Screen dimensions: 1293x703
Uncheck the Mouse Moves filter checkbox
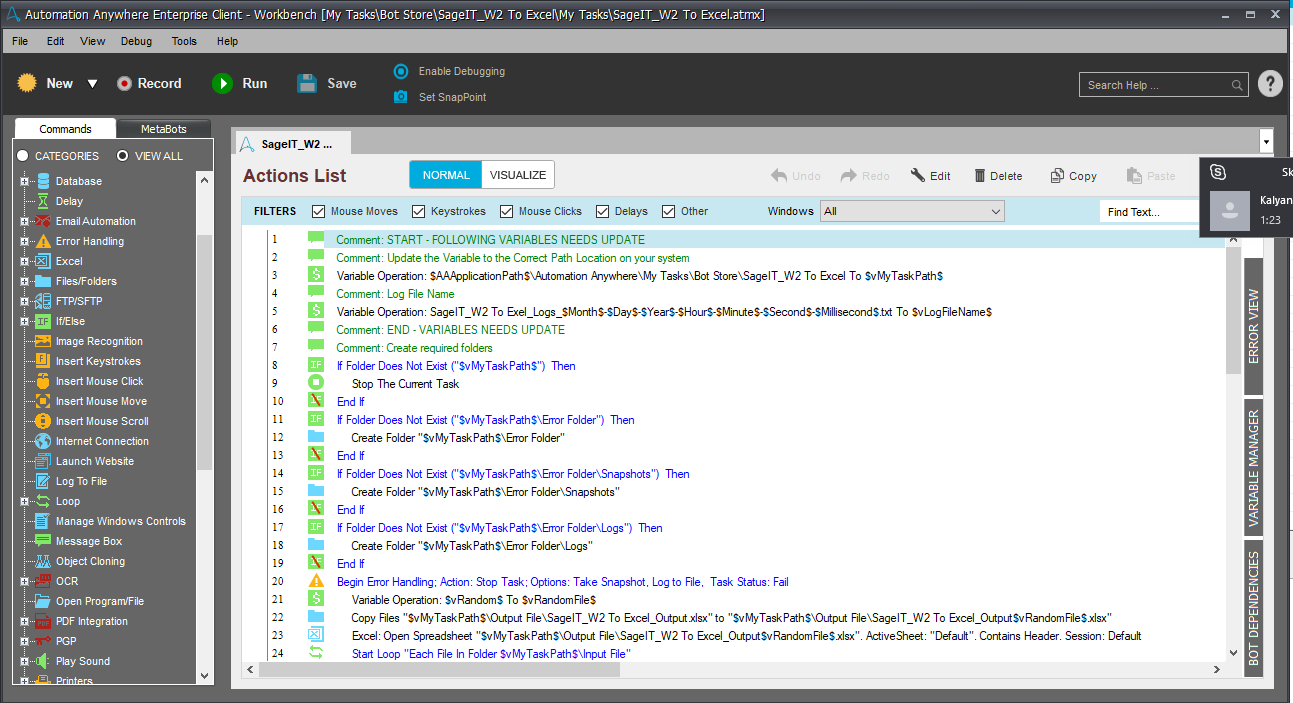319,211
